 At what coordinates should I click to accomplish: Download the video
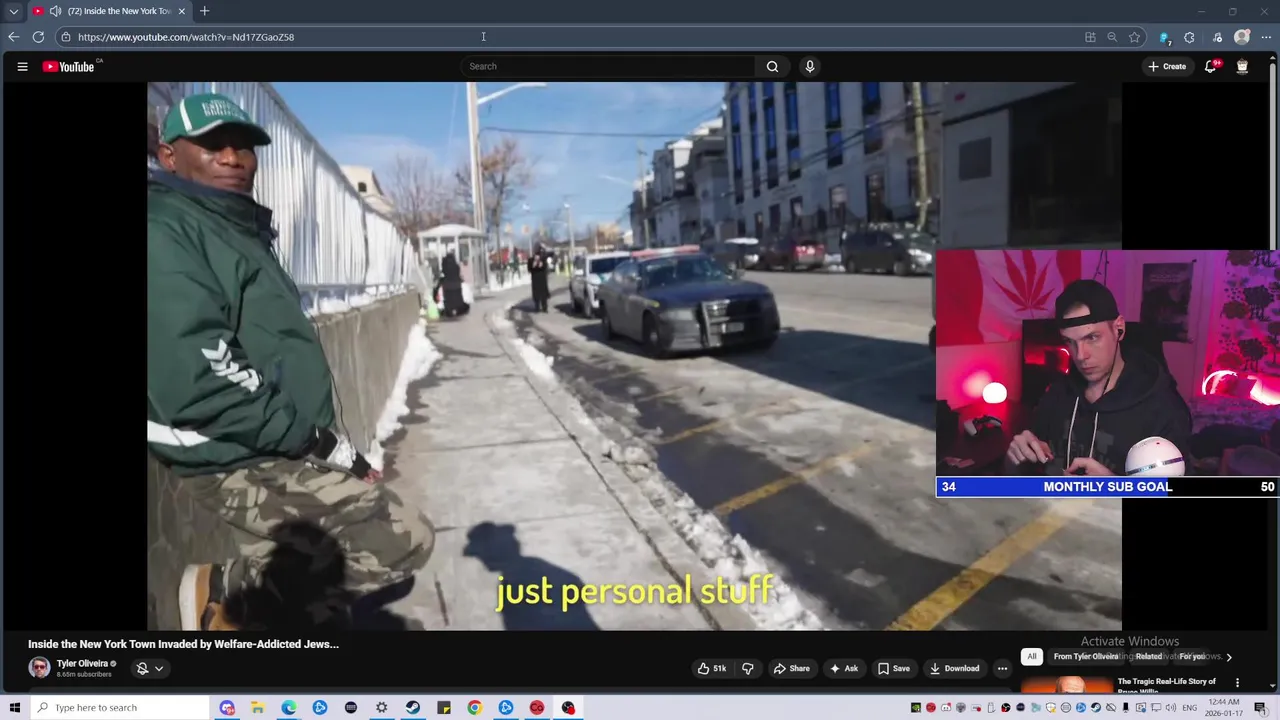click(954, 668)
